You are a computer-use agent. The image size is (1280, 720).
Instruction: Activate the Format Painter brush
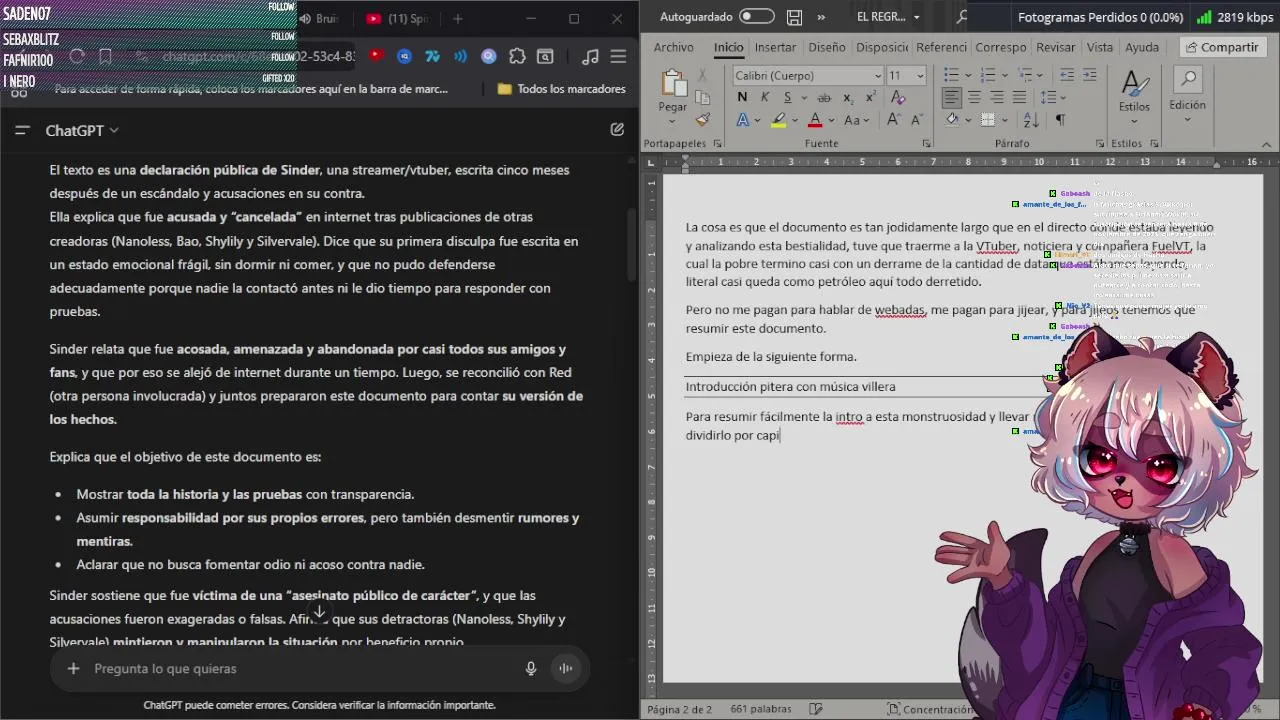[x=703, y=119]
